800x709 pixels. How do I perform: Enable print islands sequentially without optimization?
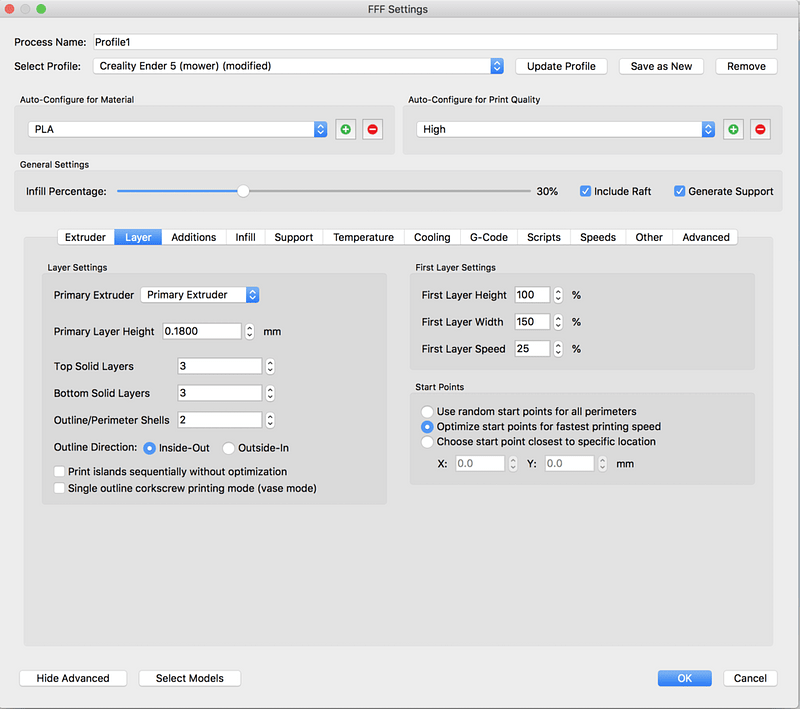tap(59, 471)
